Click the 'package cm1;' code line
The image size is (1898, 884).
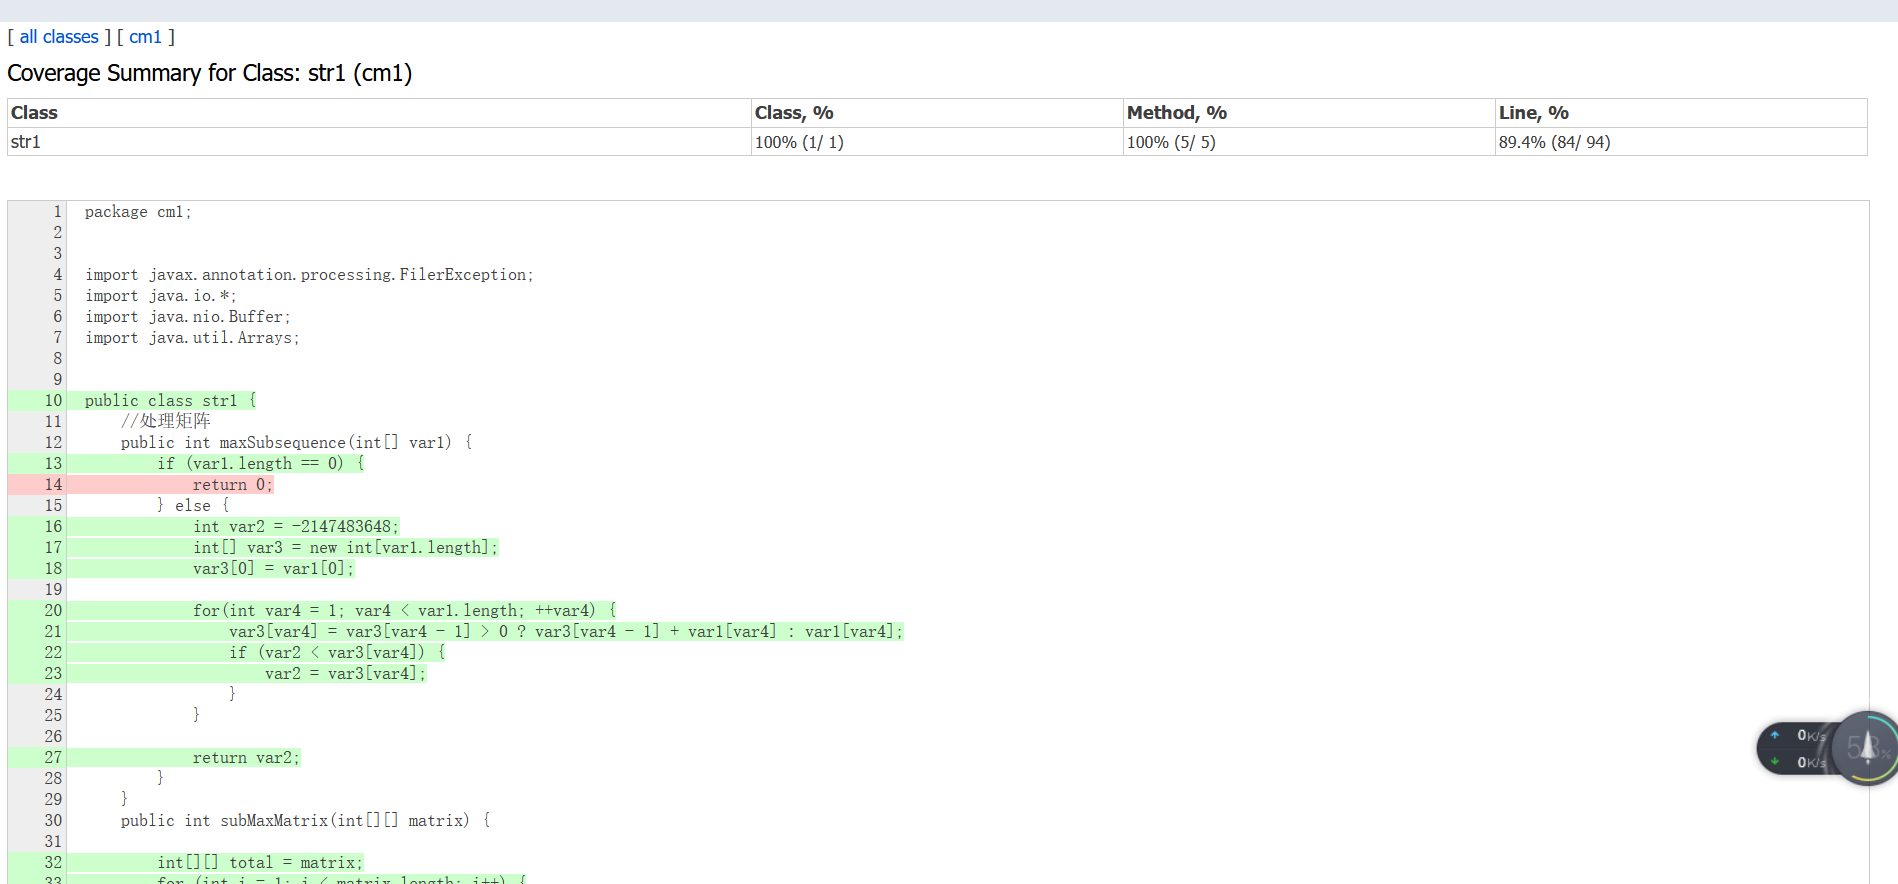pyautogui.click(x=138, y=212)
